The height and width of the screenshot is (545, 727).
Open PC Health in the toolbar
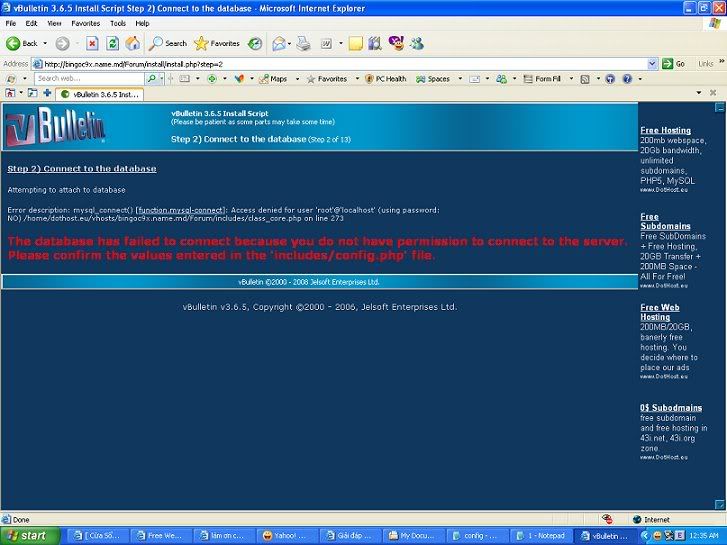(386, 79)
